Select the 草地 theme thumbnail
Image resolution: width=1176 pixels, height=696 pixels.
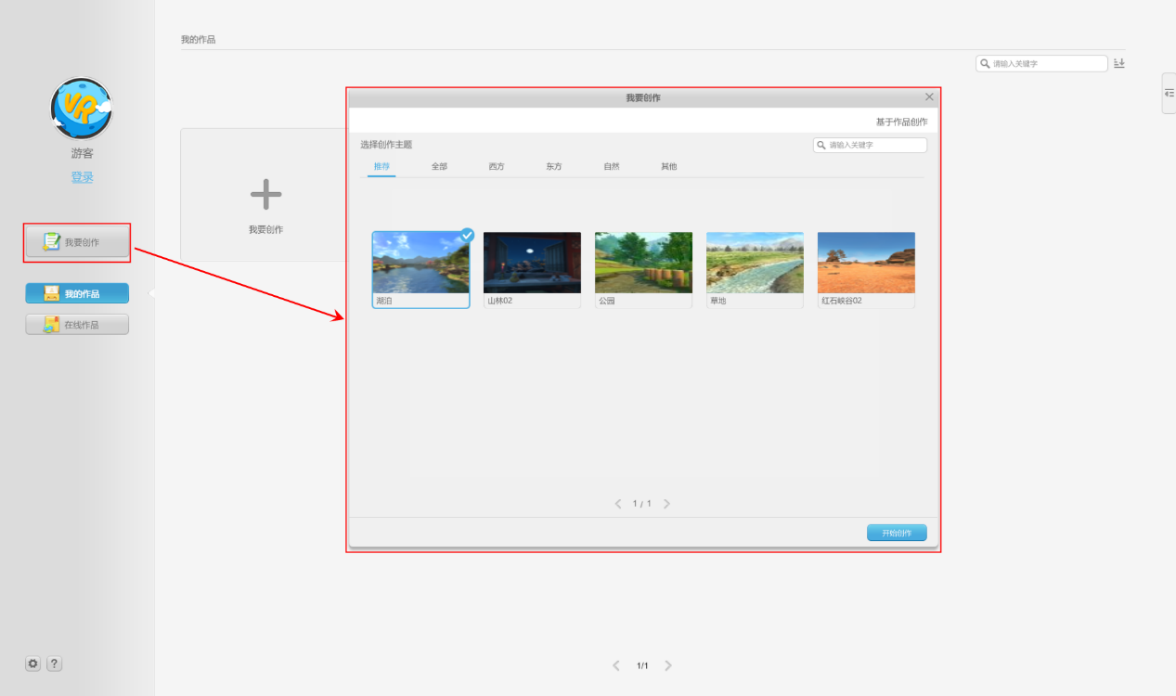click(754, 269)
